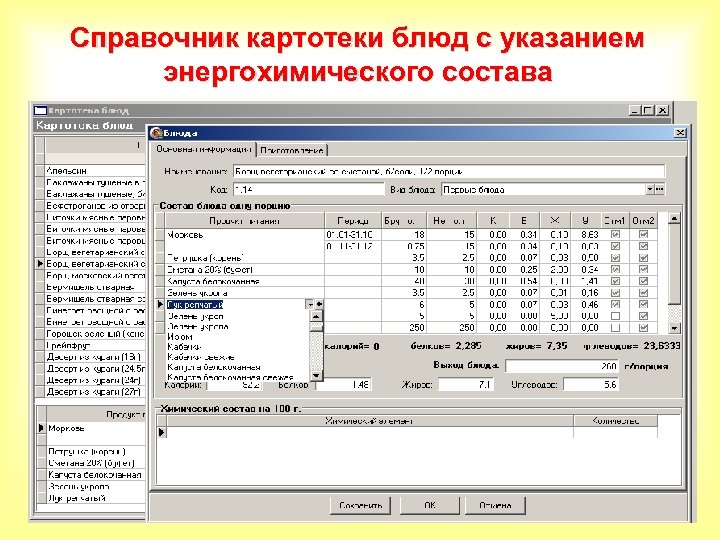Click the OK button
The height and width of the screenshot is (540, 720).
[430, 505]
